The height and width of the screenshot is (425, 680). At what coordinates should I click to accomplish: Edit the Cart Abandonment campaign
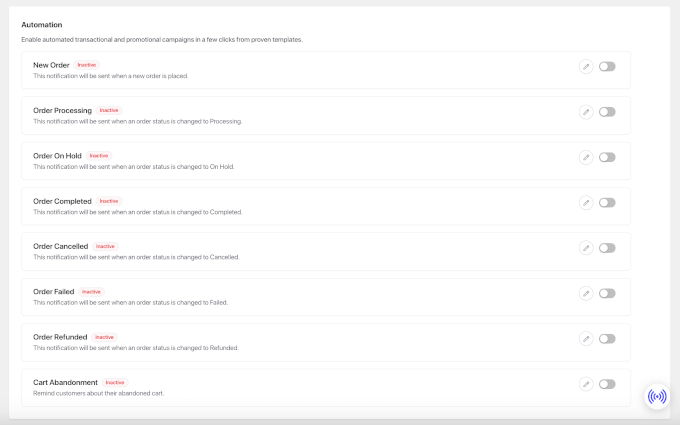click(x=586, y=384)
